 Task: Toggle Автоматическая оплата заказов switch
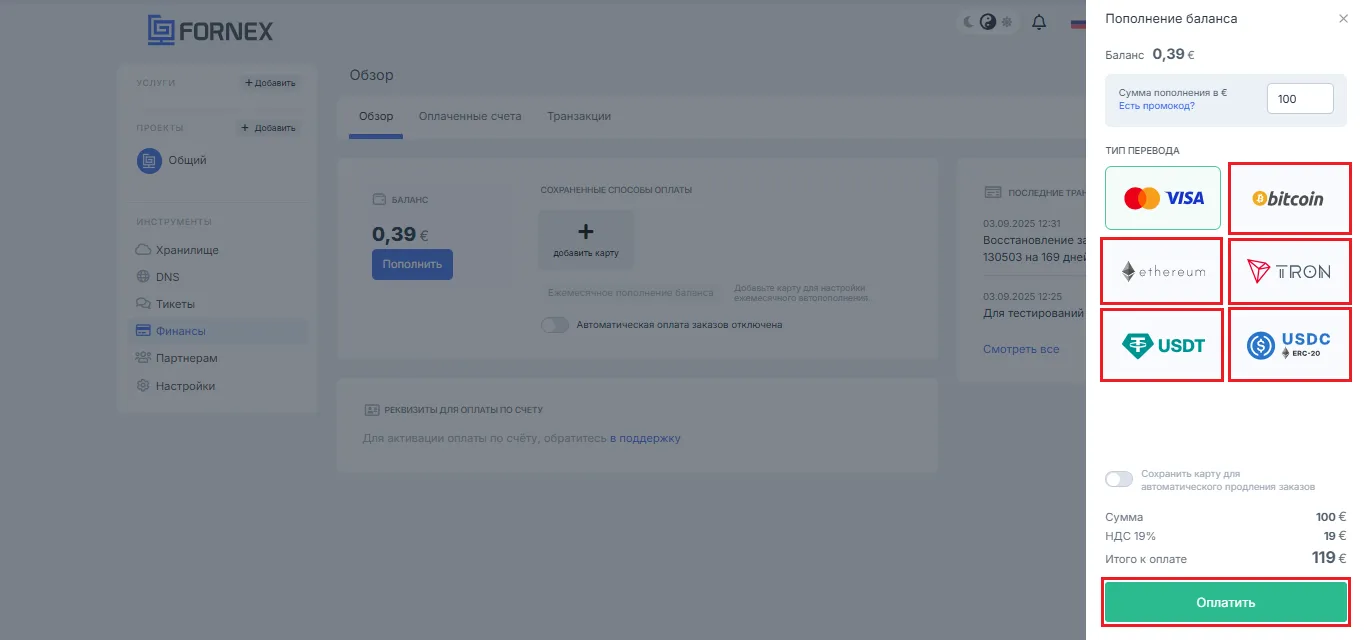coord(554,325)
